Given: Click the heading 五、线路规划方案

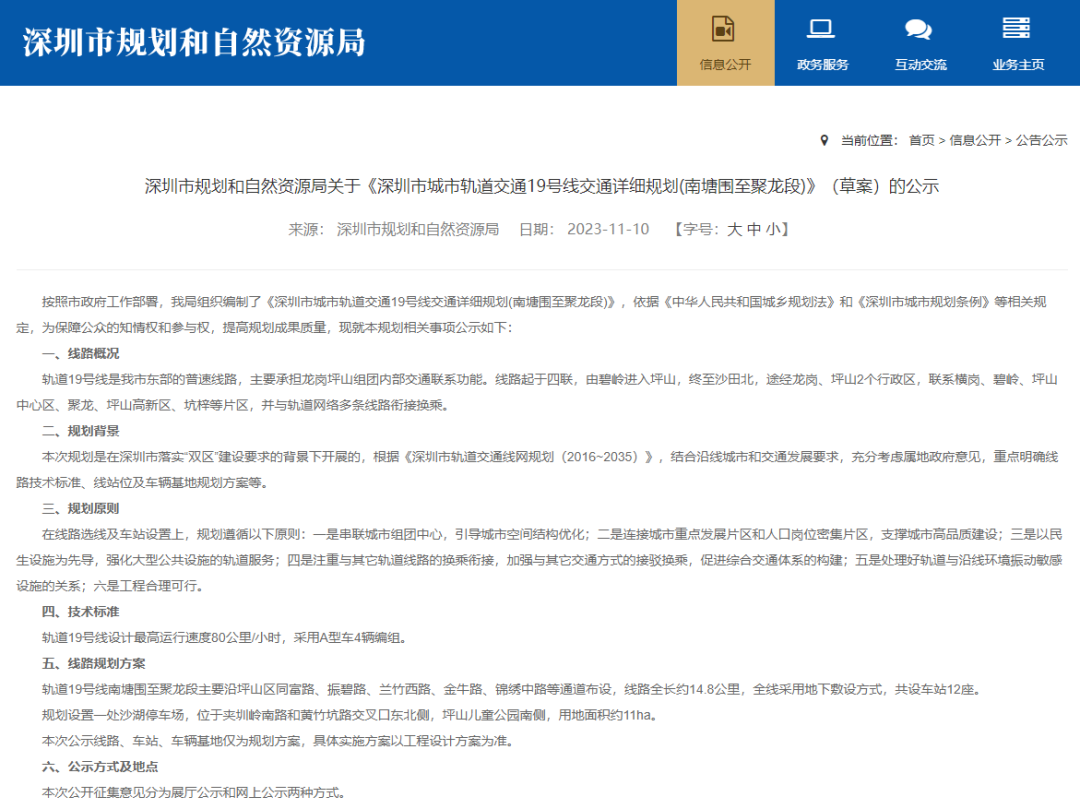Looking at the screenshot, I should (x=94, y=664).
